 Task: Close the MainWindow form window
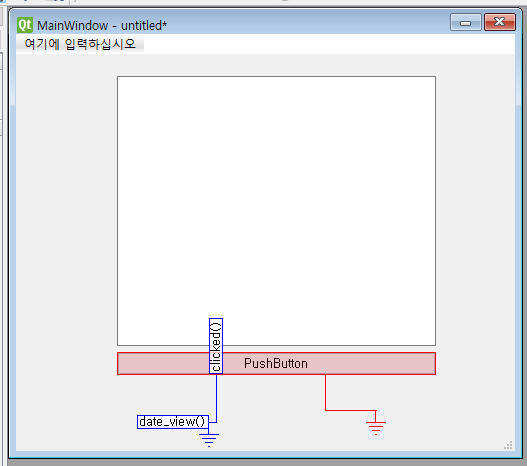(500, 22)
